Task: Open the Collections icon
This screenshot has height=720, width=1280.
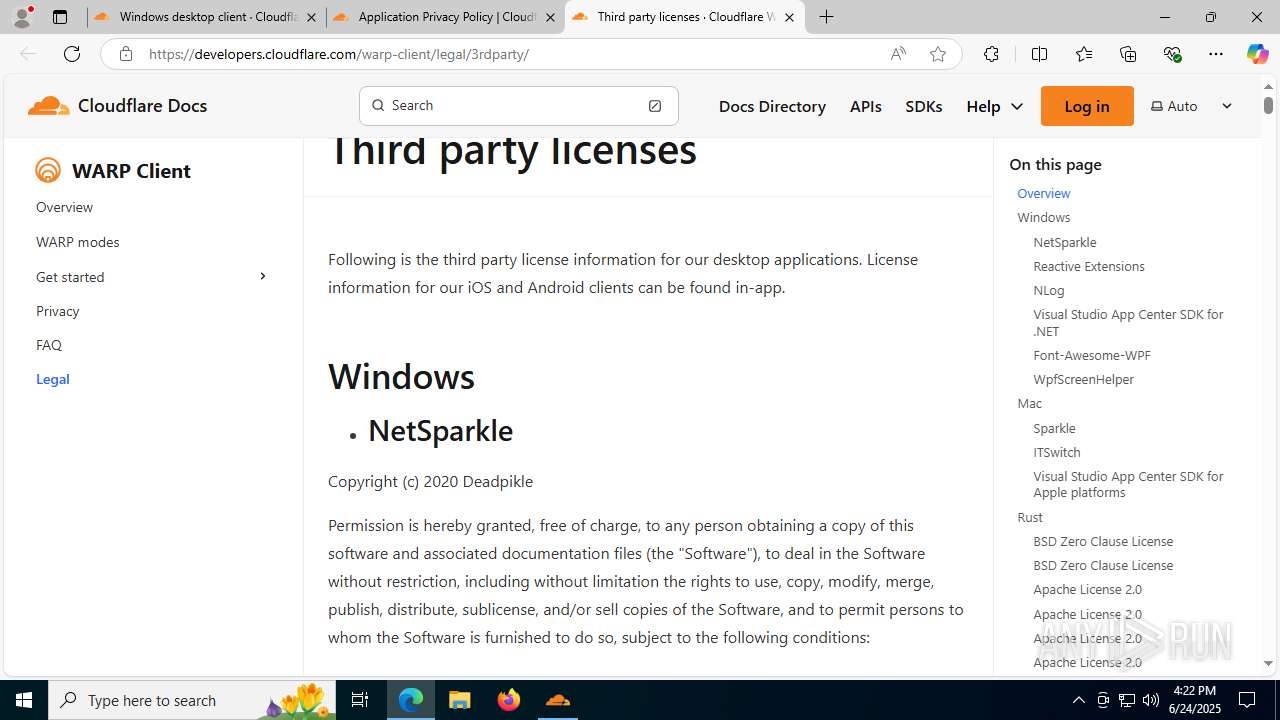Action: pyautogui.click(x=1128, y=54)
